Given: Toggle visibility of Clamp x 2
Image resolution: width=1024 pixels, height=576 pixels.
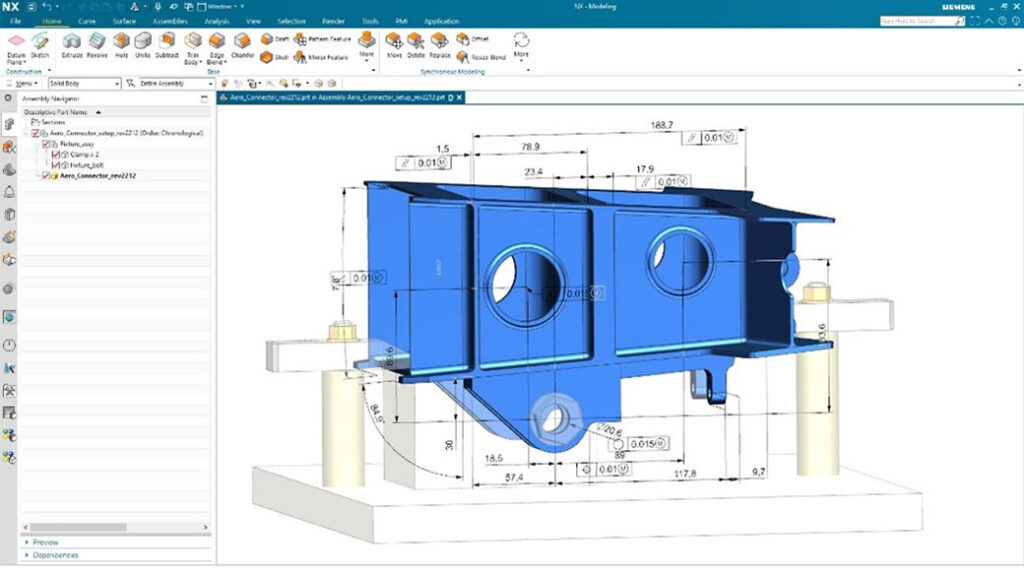Looking at the screenshot, I should (x=56, y=155).
